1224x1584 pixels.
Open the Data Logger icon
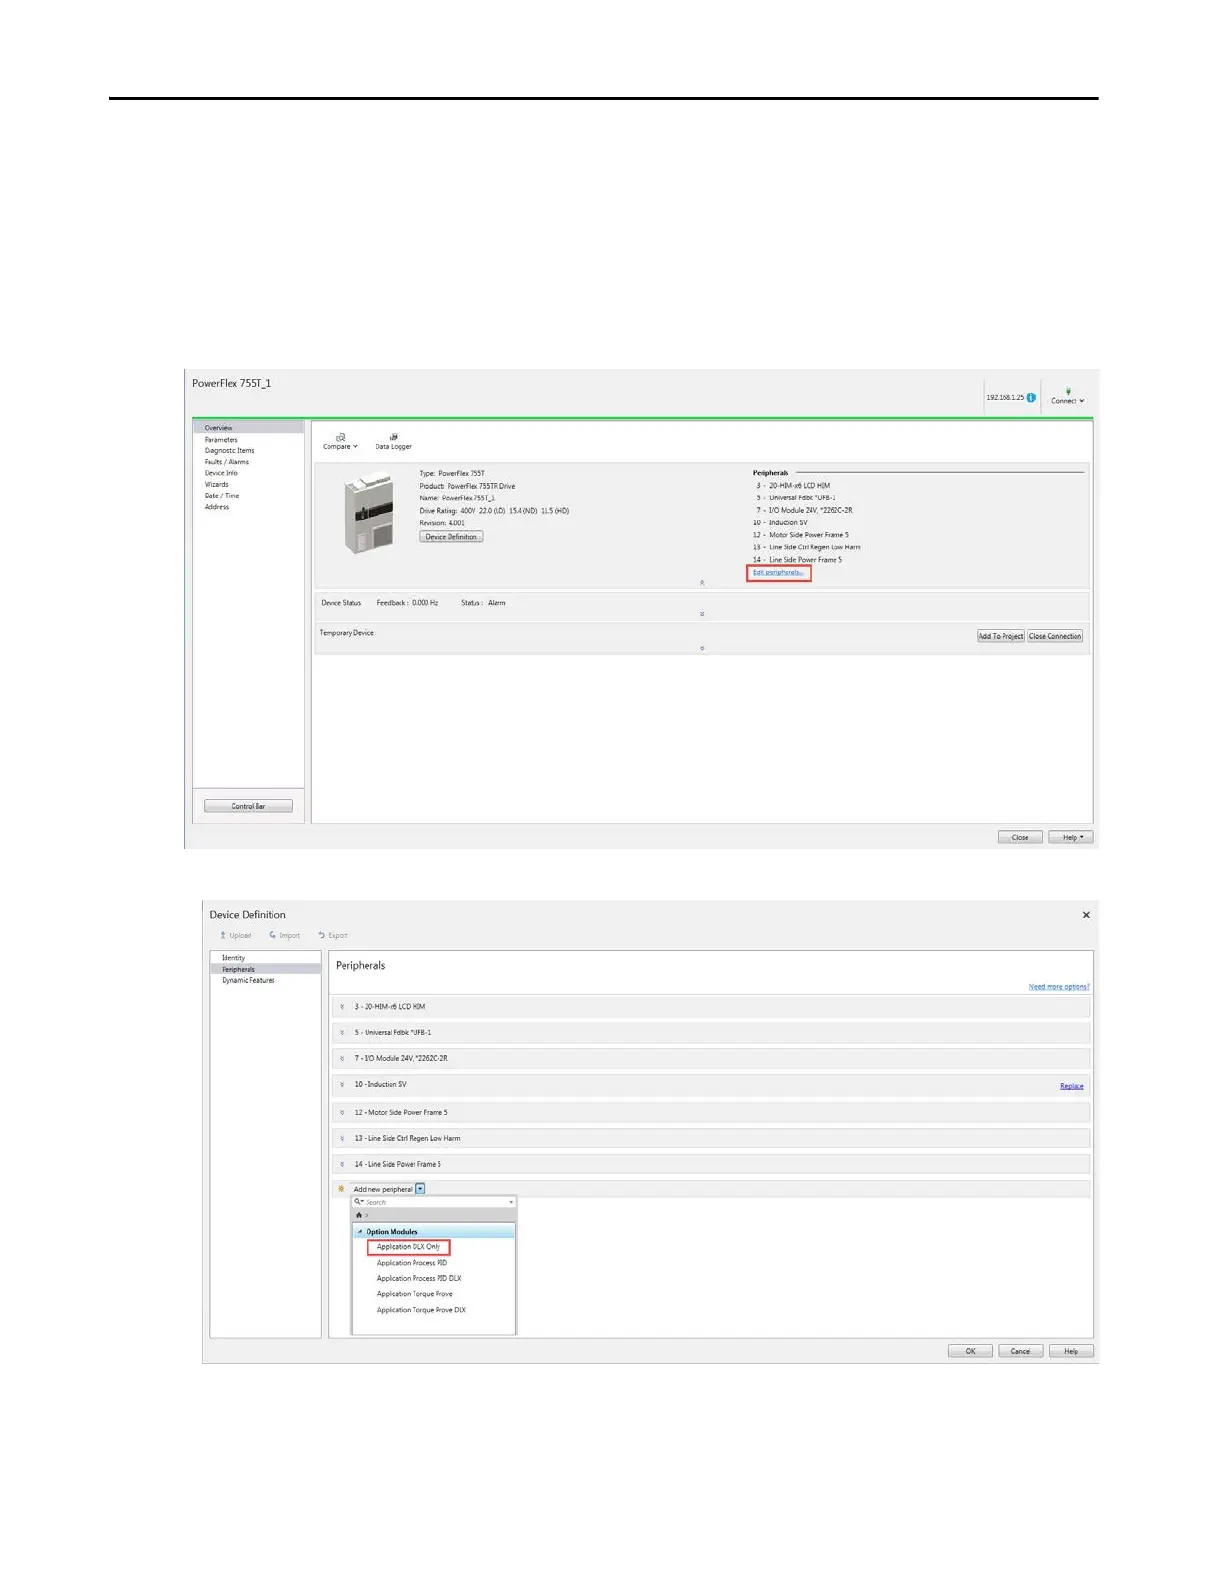[x=394, y=437]
